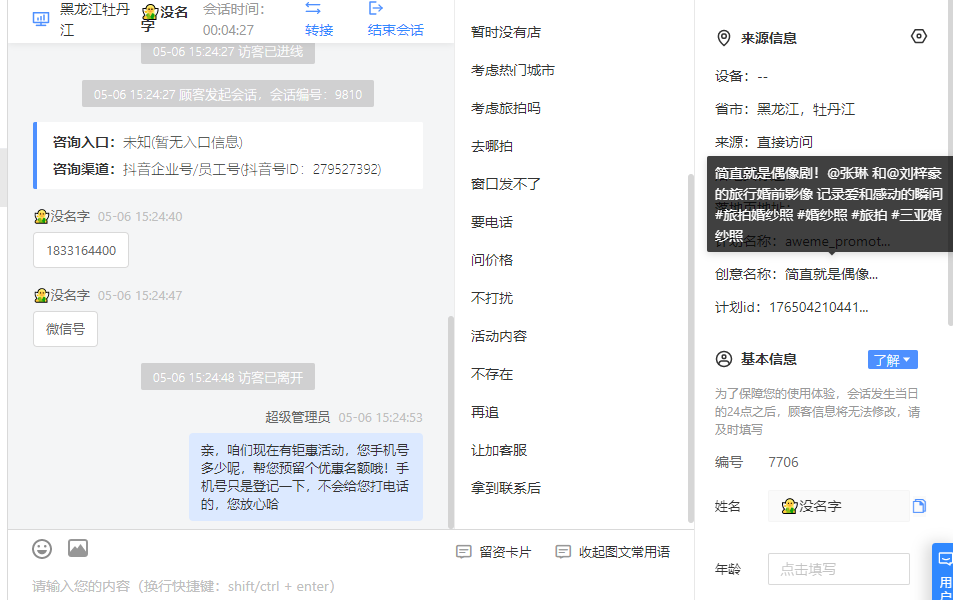Viewport: 953px width, 600px height.
Task: Click the 计划id value 176504210441...
Action: point(818,308)
